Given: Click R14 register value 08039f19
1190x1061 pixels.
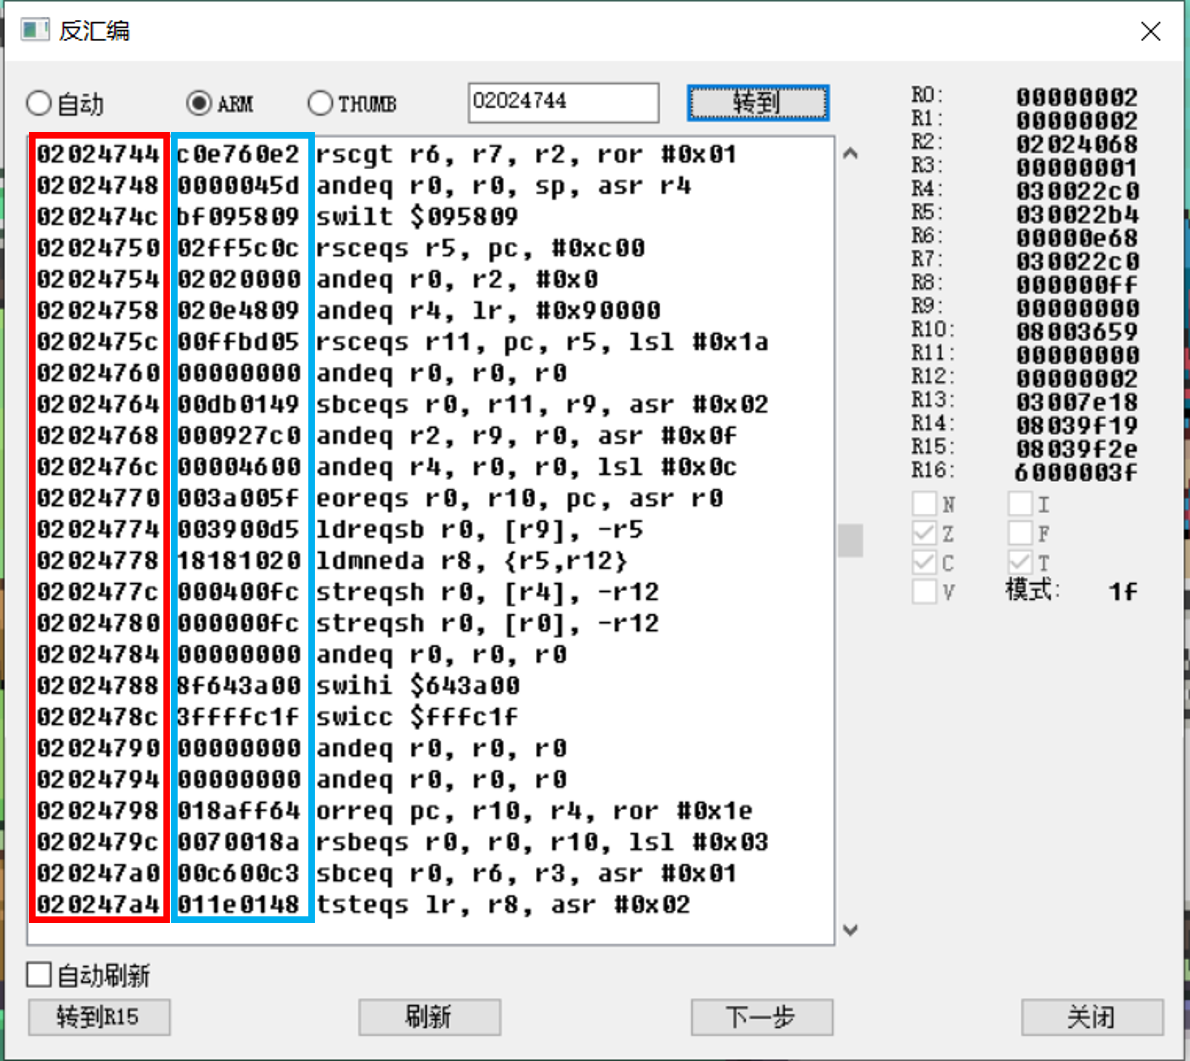Looking at the screenshot, I should pos(1077,425).
